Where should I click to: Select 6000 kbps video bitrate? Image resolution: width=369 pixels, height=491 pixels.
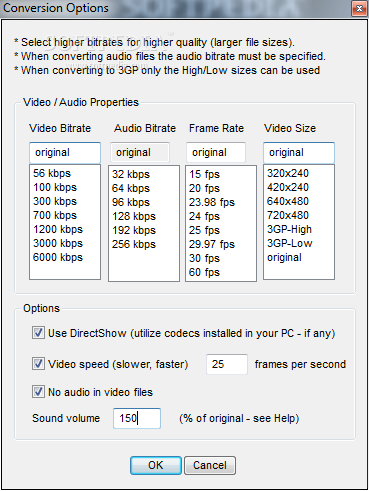tap(58, 257)
